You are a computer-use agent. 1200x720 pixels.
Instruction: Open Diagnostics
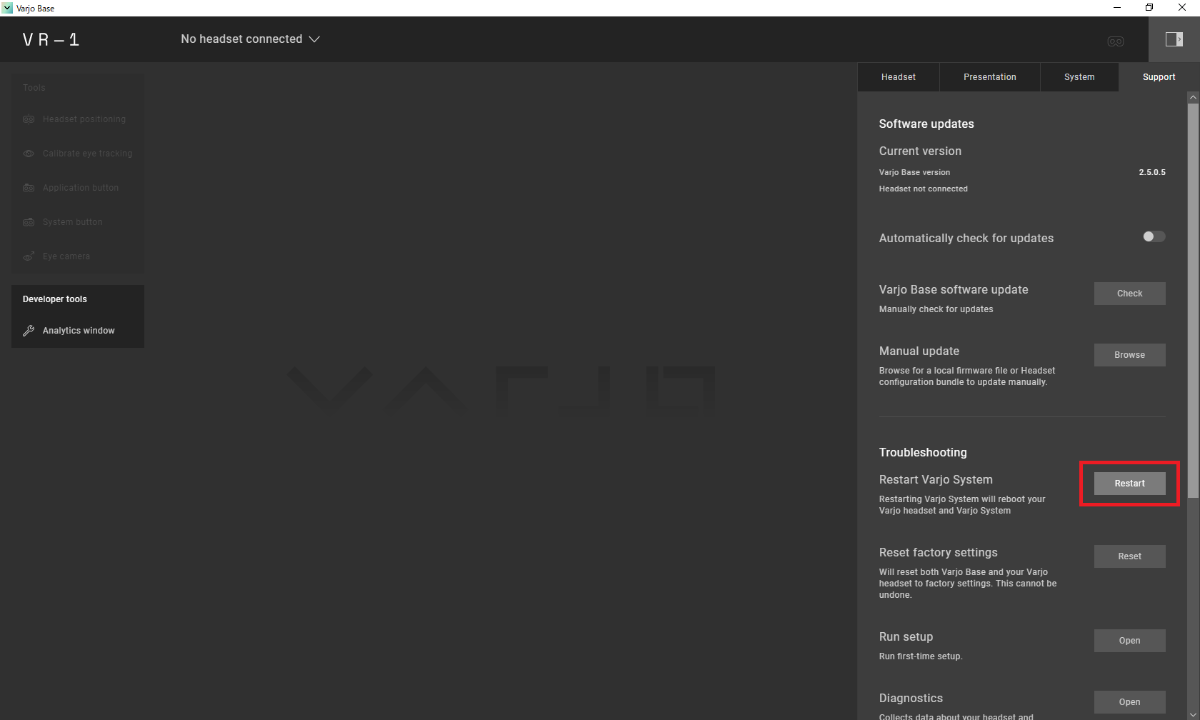[1129, 702]
